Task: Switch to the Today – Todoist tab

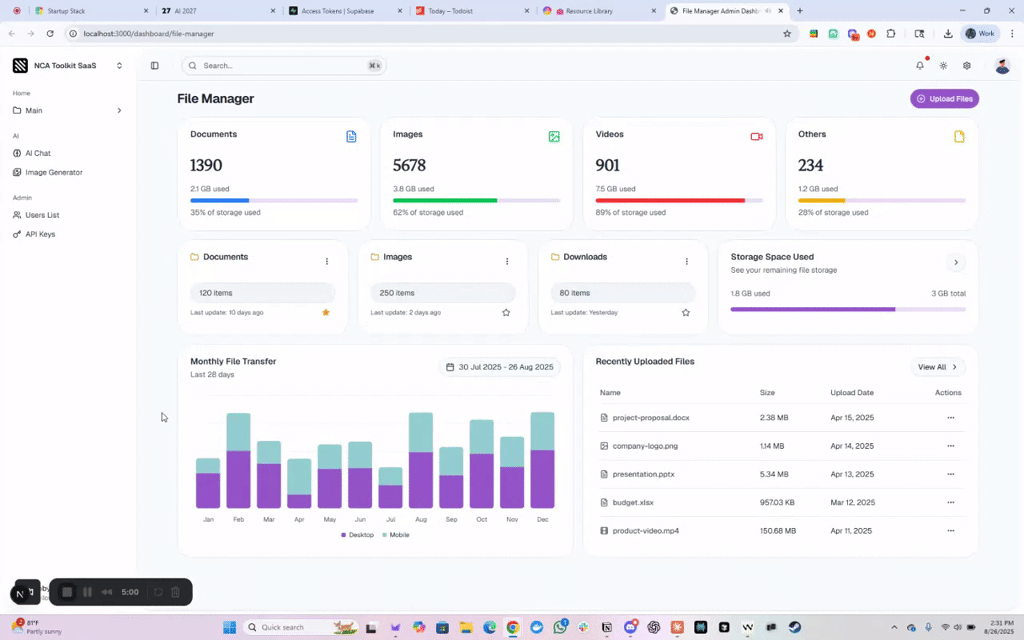Action: 473,11
